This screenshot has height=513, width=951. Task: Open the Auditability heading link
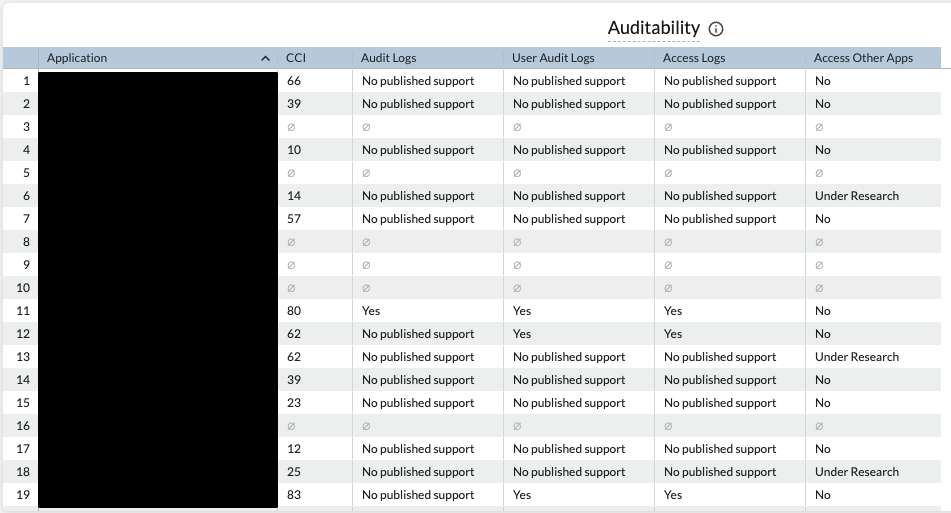pyautogui.click(x=654, y=28)
